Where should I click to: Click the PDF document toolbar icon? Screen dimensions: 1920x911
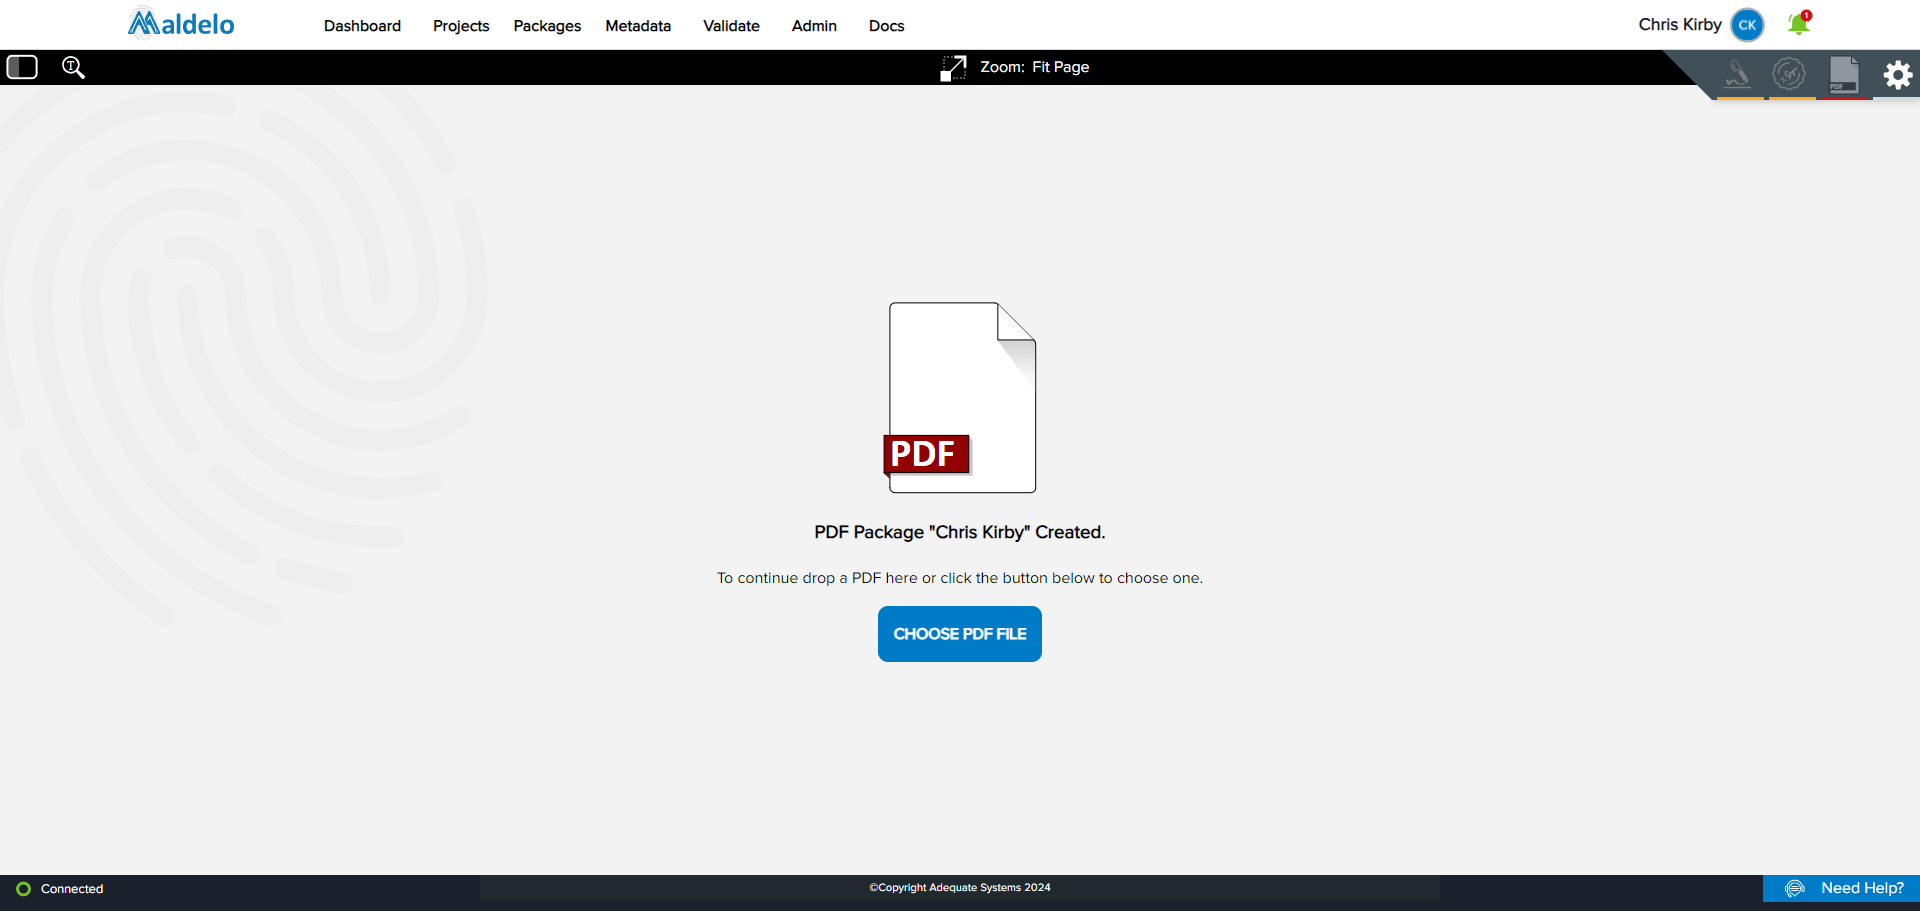click(1843, 75)
